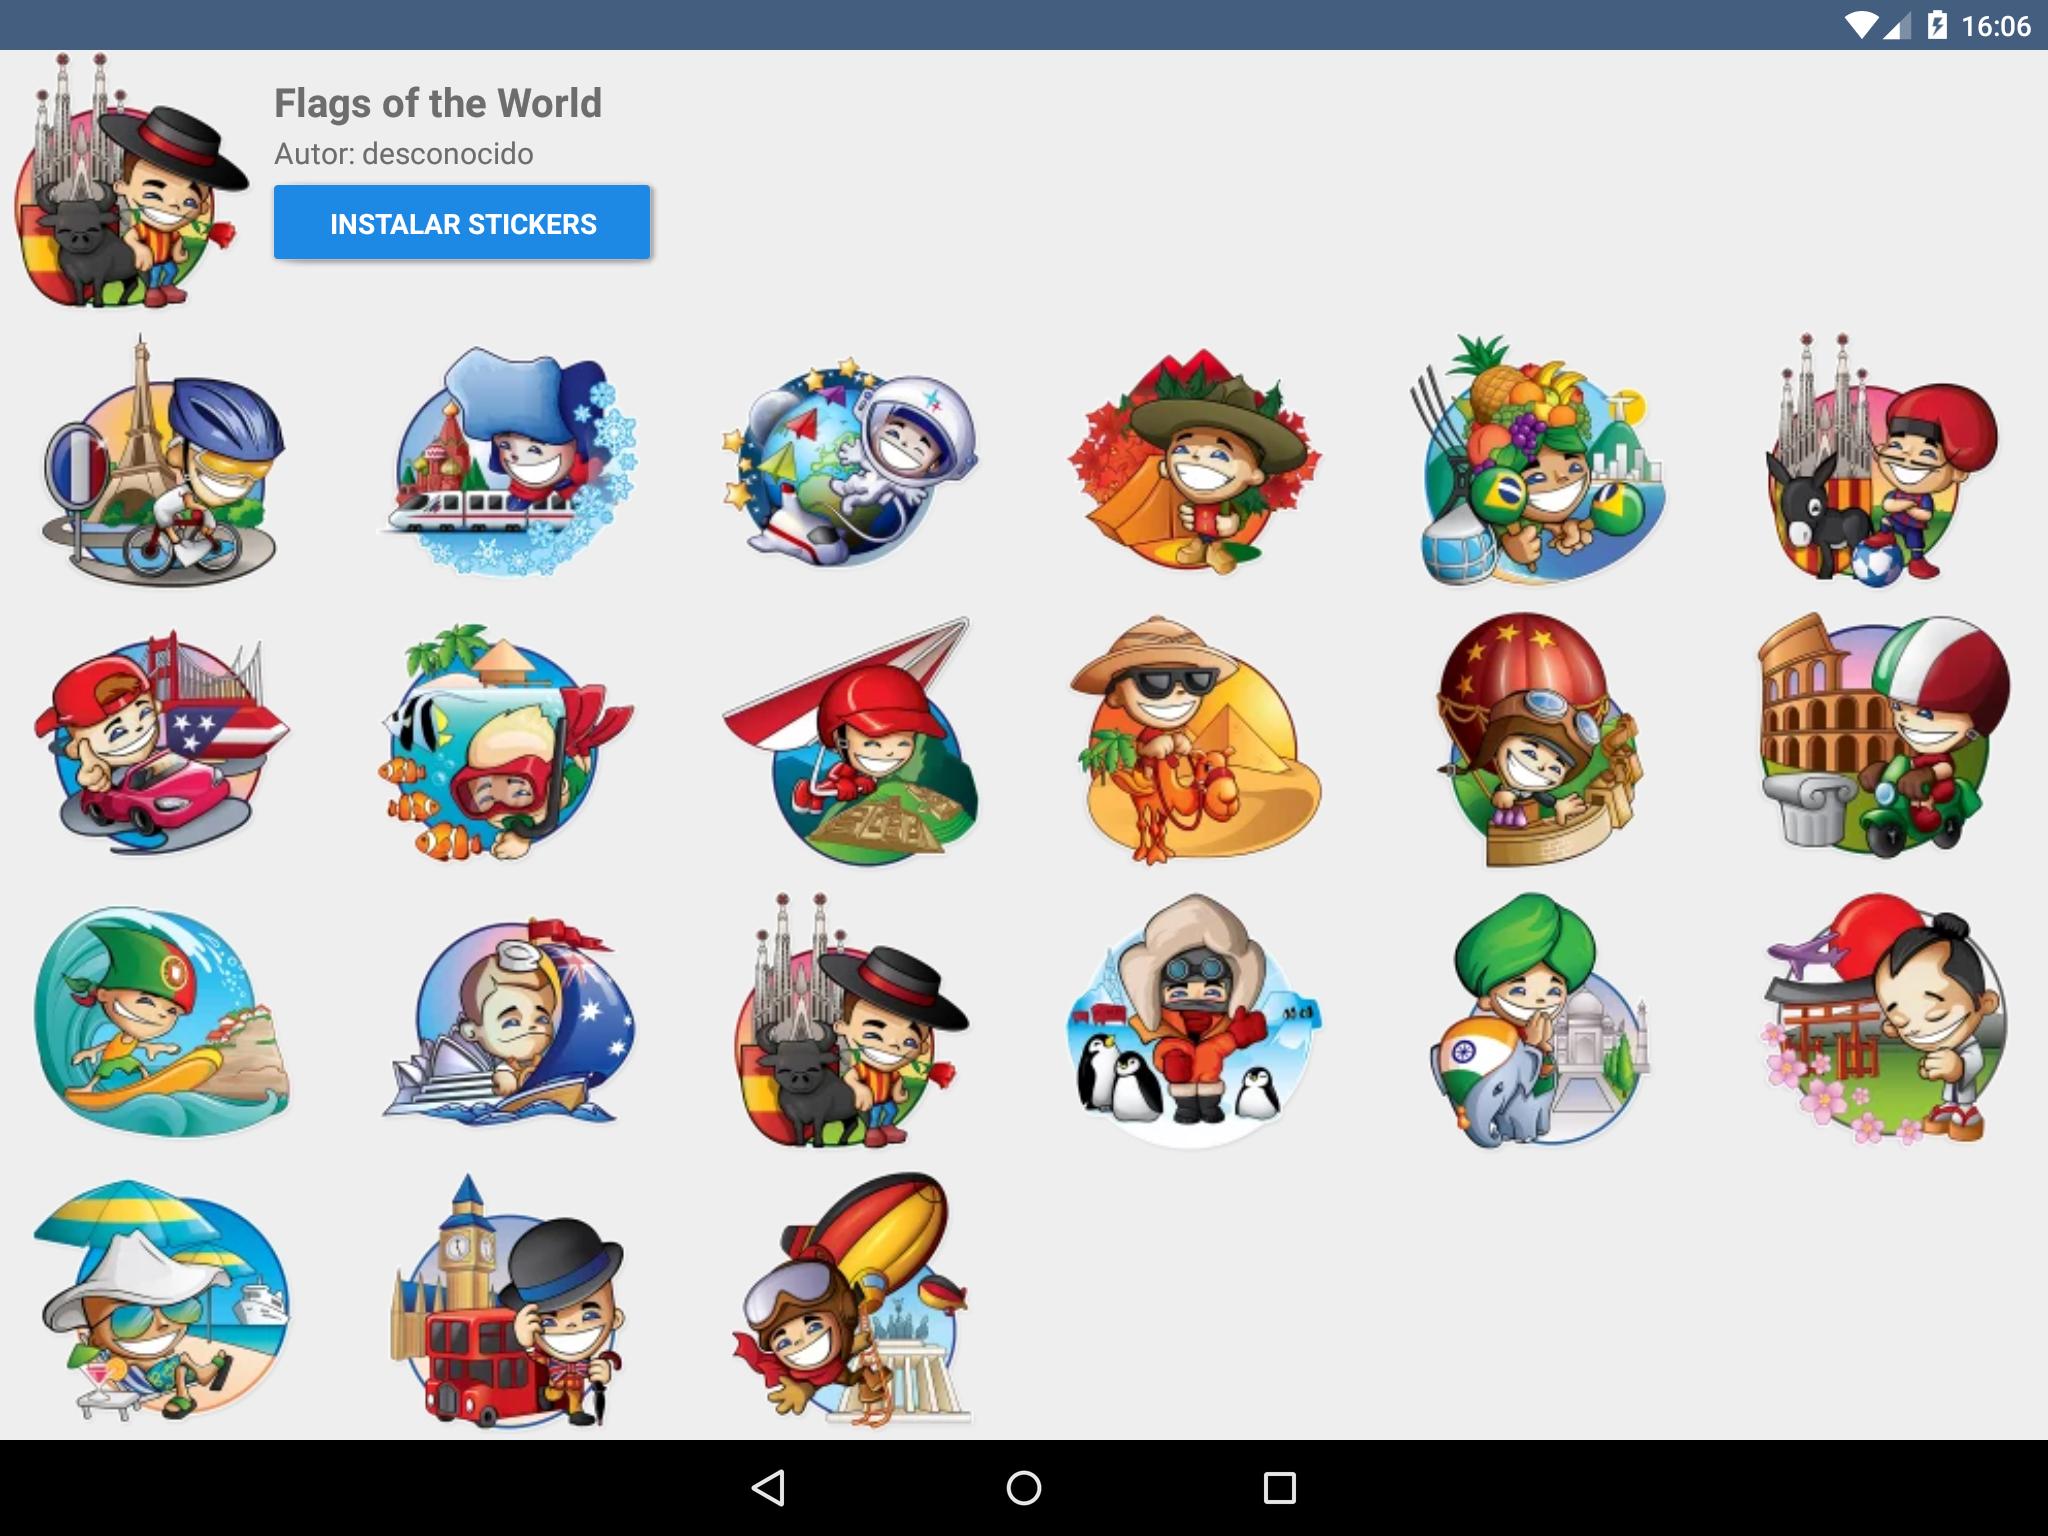Select the USA Golden Gate car sticker

(x=161, y=740)
